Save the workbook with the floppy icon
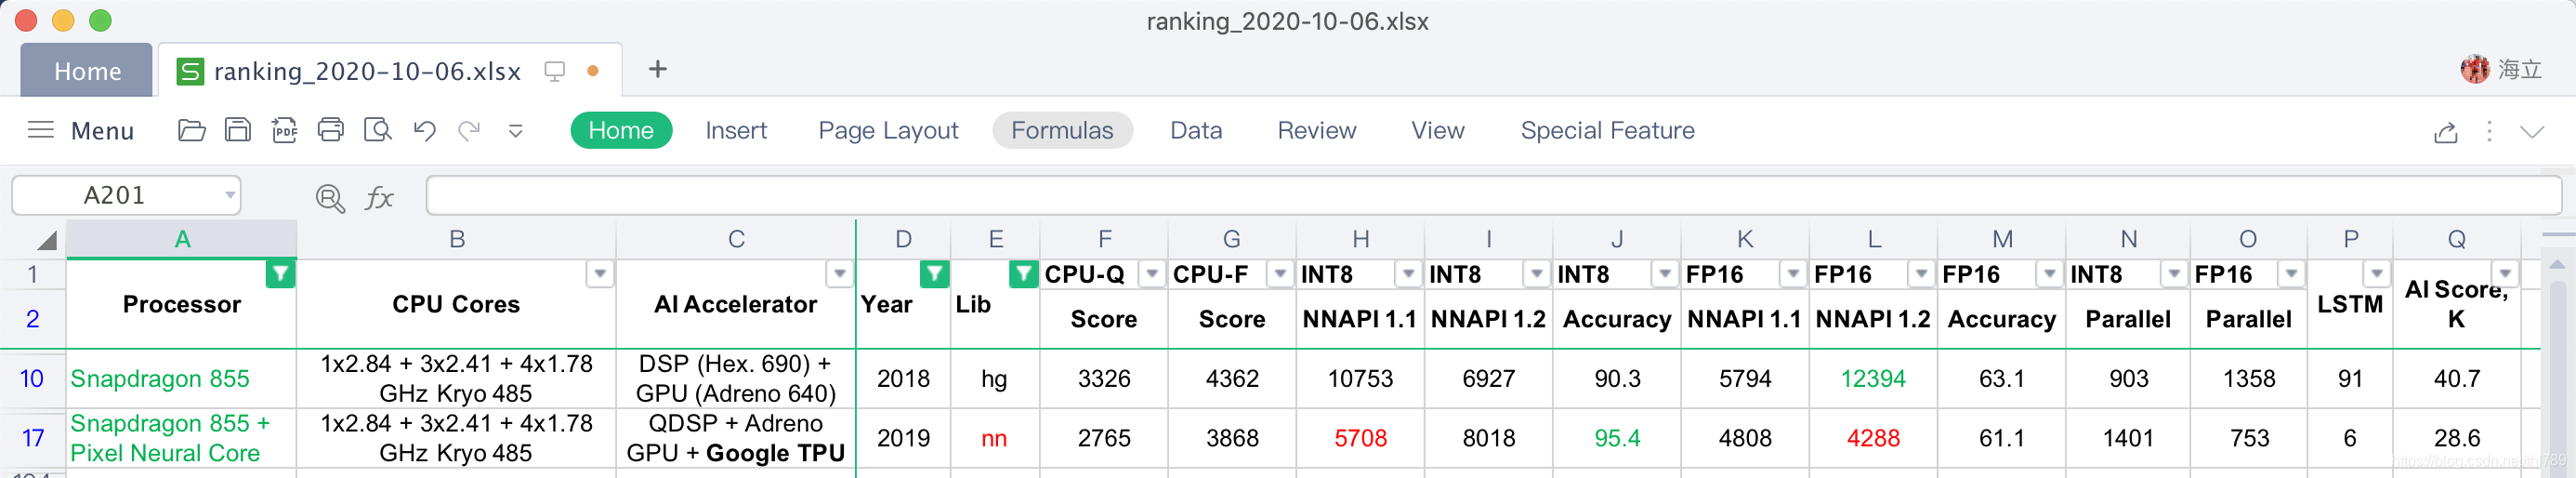 tap(238, 130)
